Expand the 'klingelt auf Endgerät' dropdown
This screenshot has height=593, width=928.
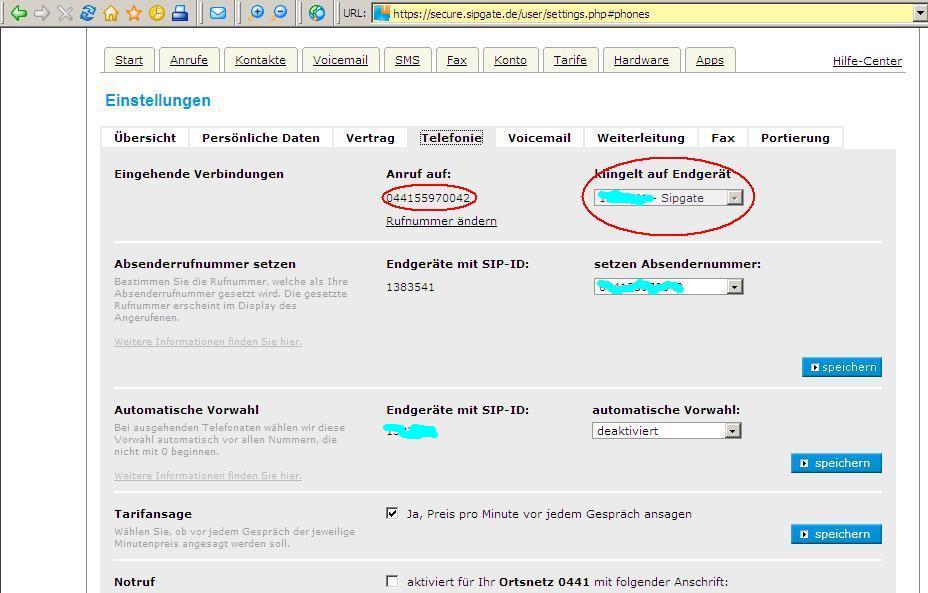734,198
